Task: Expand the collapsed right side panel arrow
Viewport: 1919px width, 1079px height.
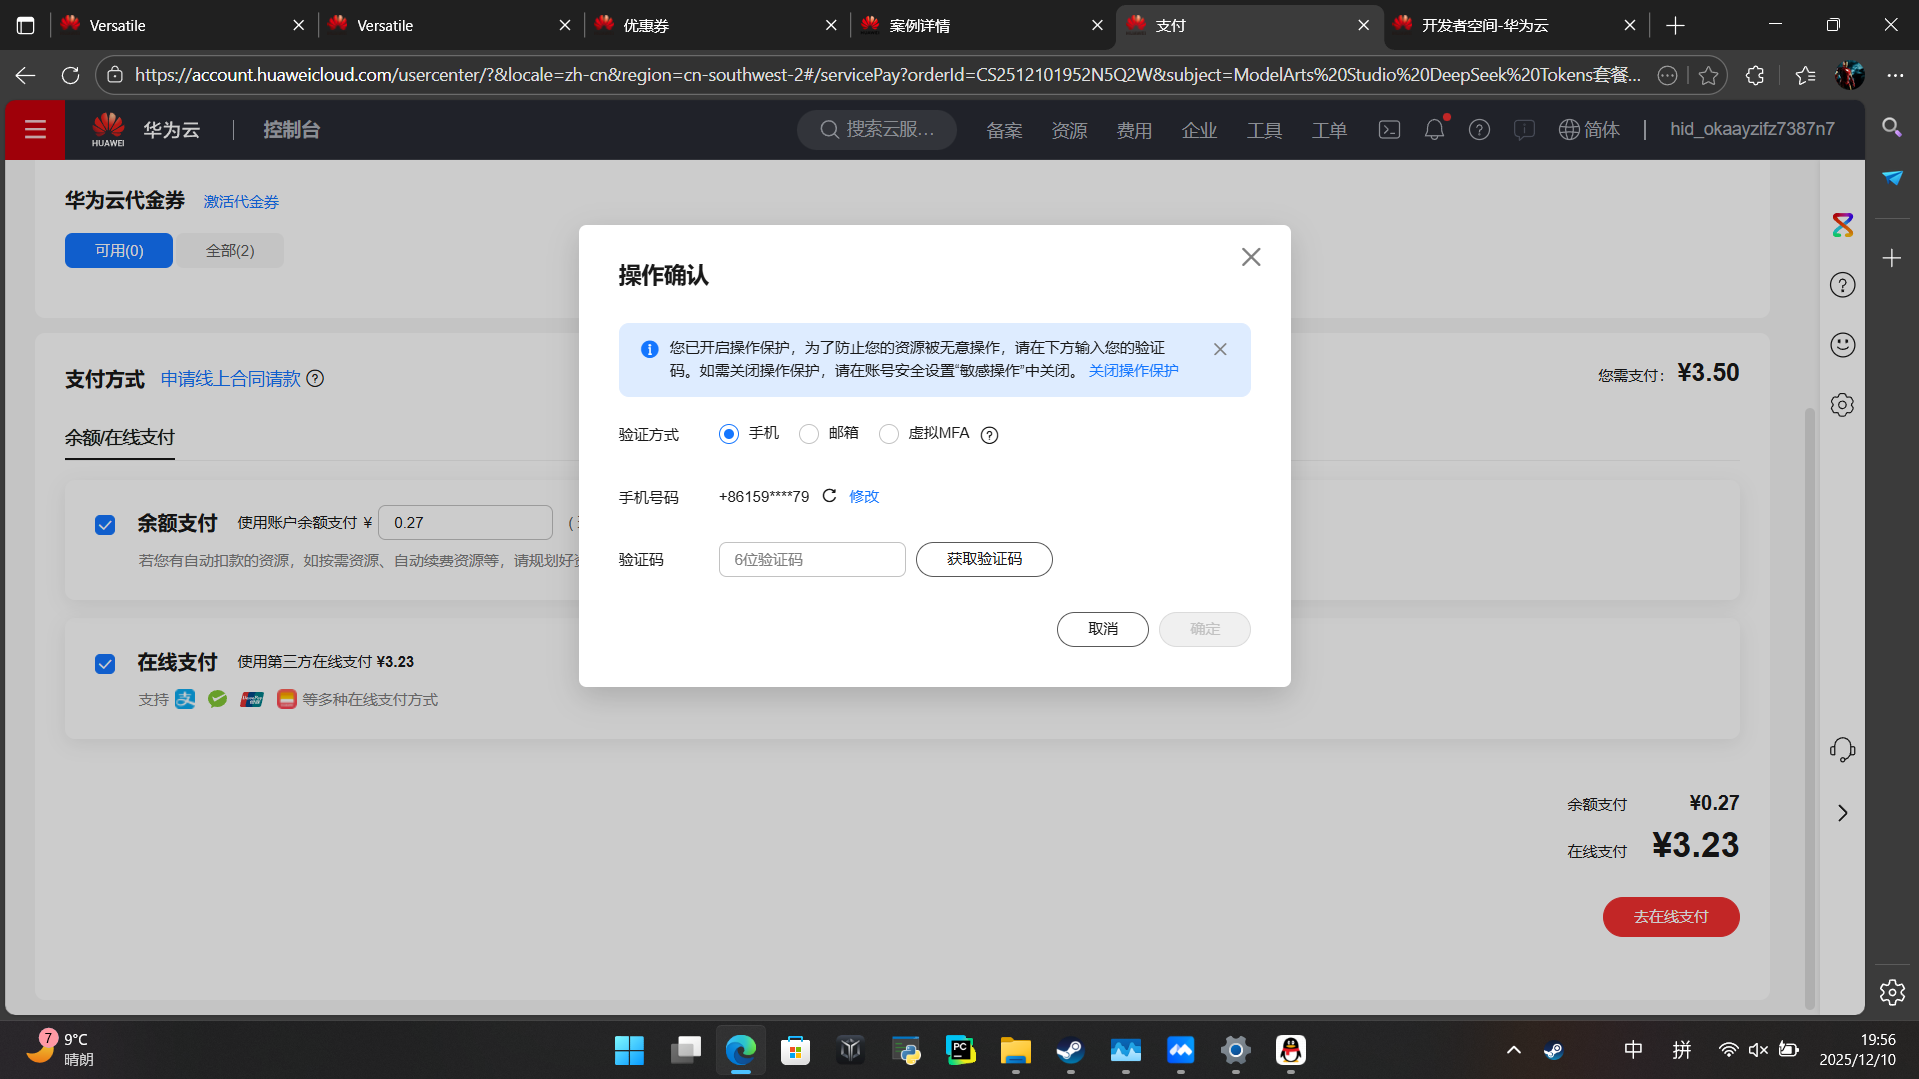Action: click(x=1842, y=813)
